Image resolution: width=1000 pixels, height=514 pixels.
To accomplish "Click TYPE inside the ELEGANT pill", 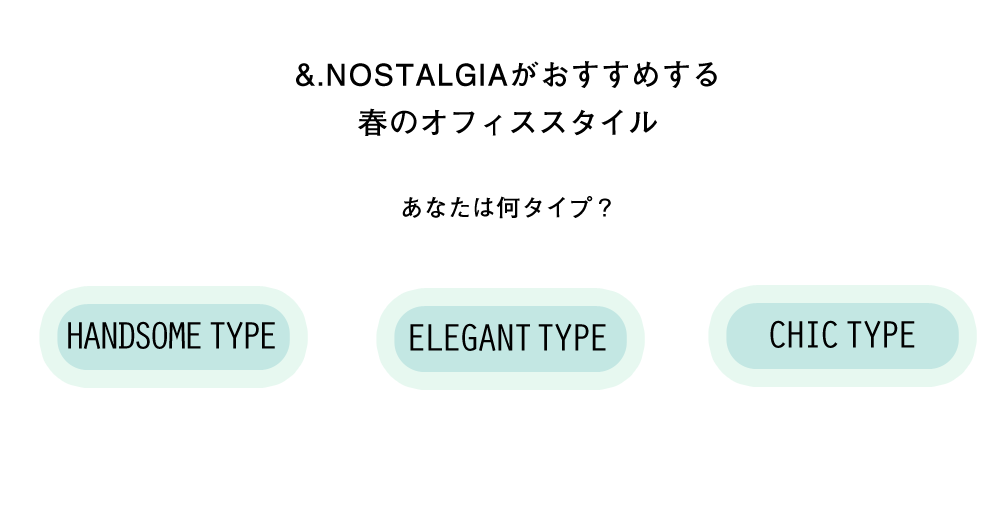I will (572, 338).
